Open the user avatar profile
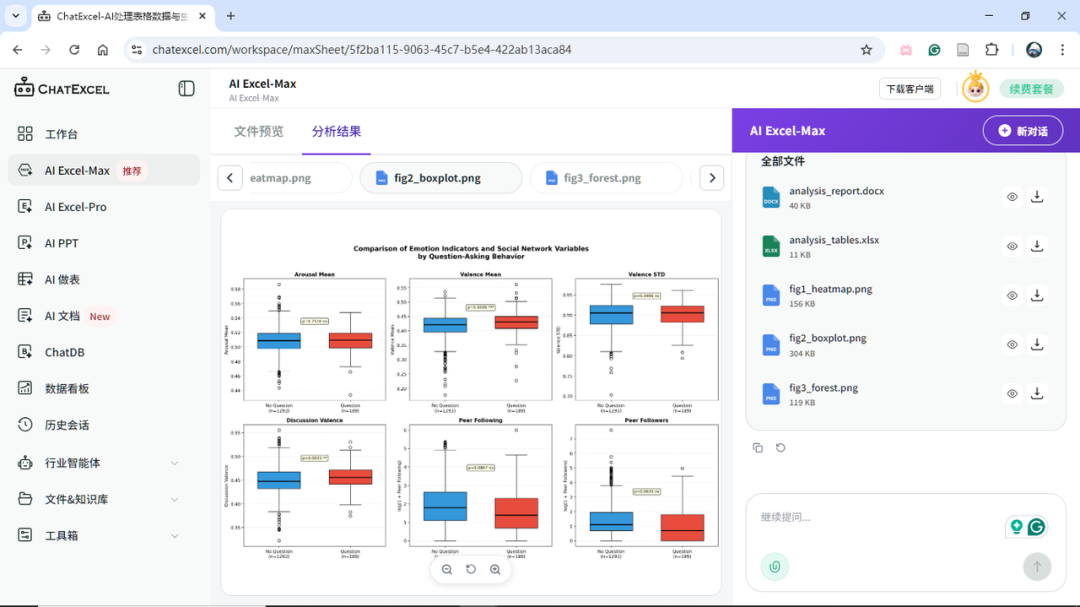 (975, 88)
